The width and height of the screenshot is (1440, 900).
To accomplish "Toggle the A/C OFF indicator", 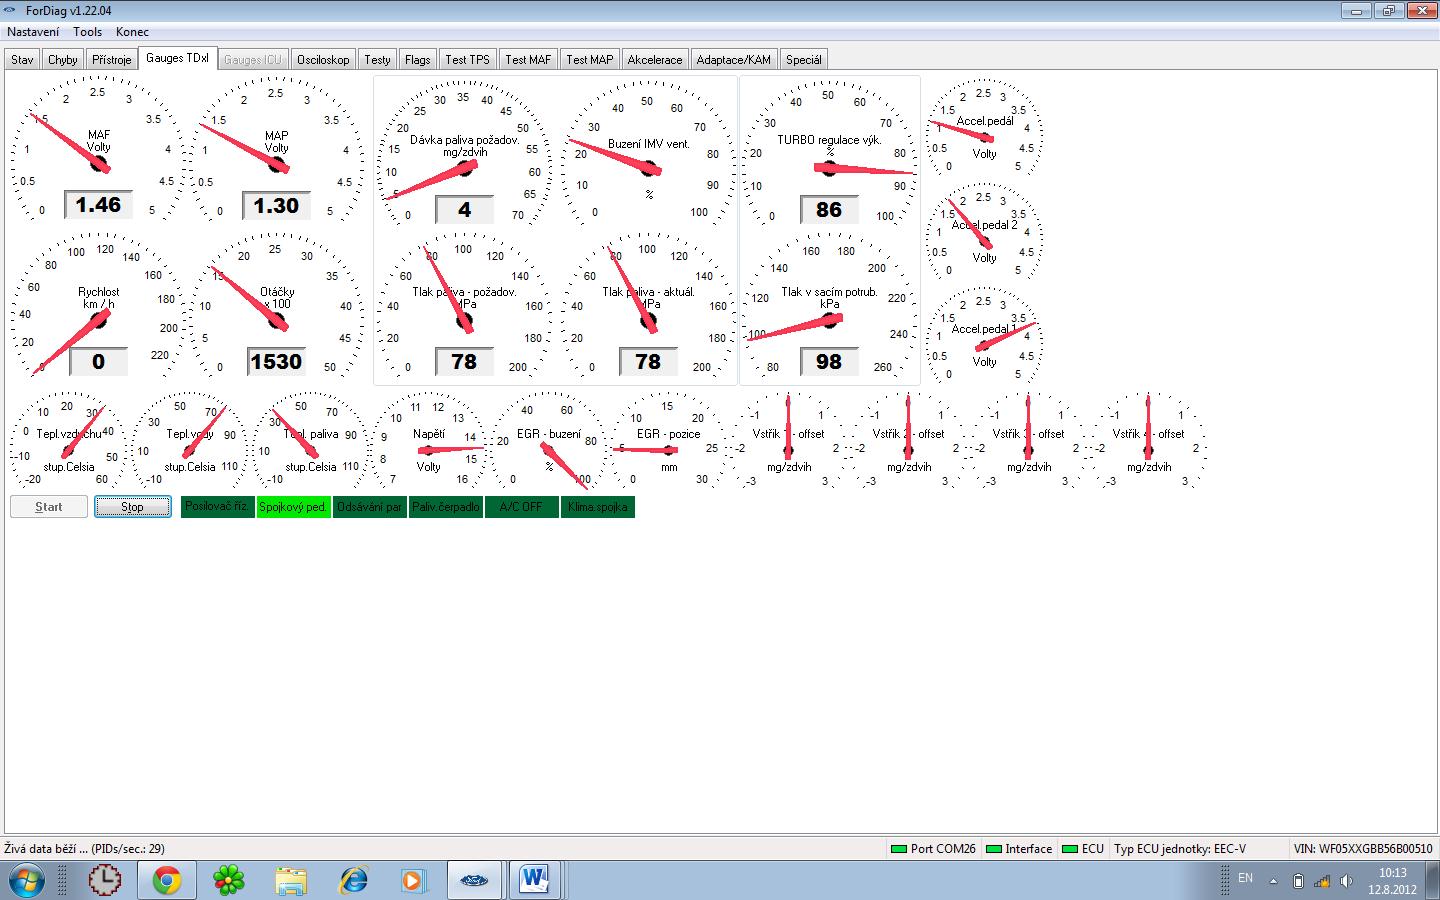I will [x=521, y=507].
